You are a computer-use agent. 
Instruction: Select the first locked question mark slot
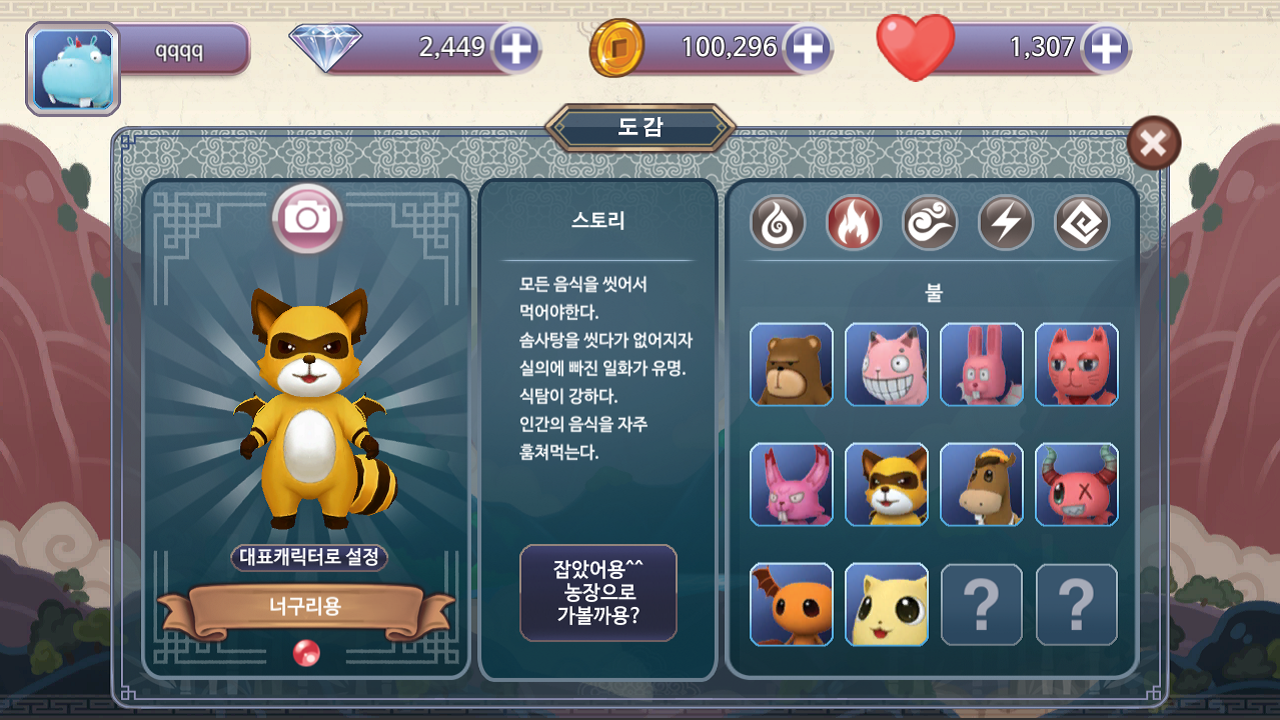click(x=981, y=605)
